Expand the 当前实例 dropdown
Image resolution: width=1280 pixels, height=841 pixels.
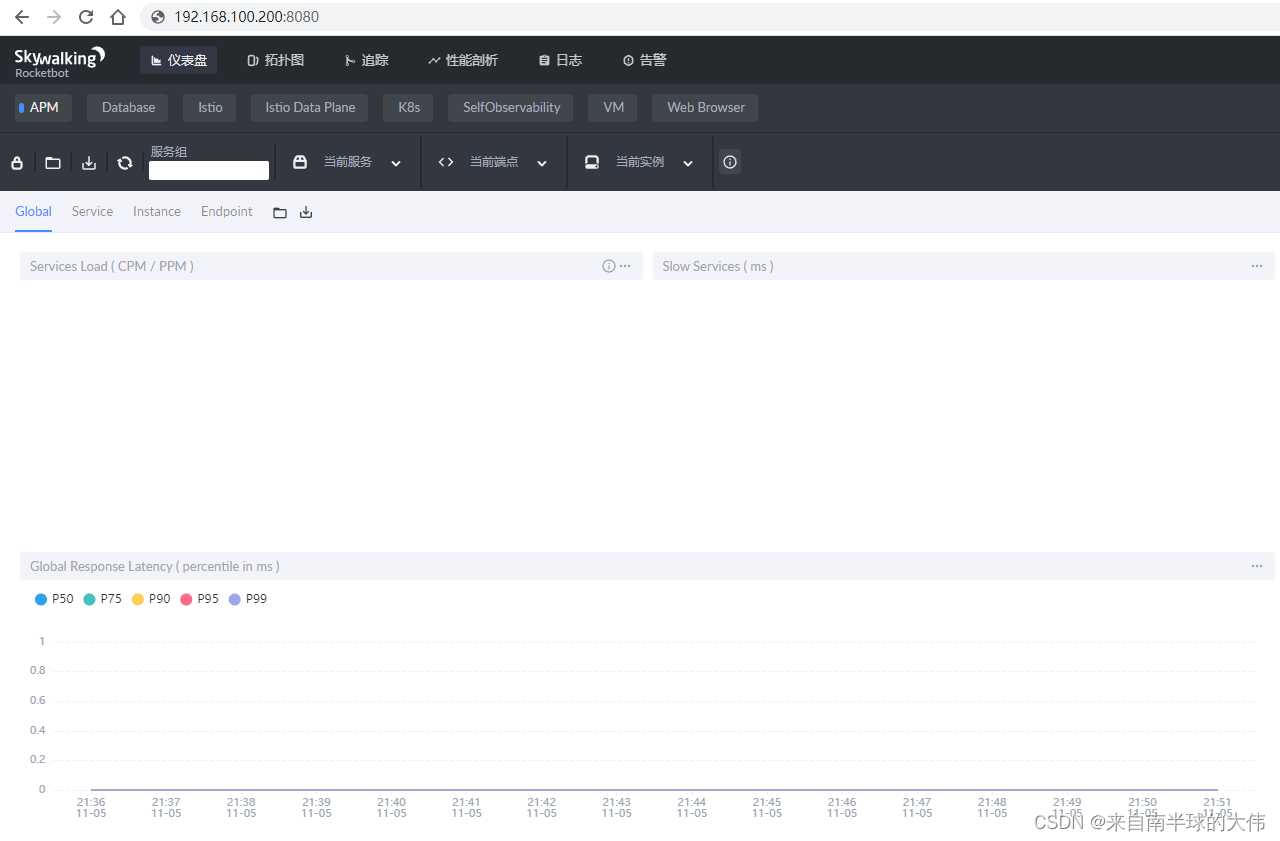tap(687, 162)
